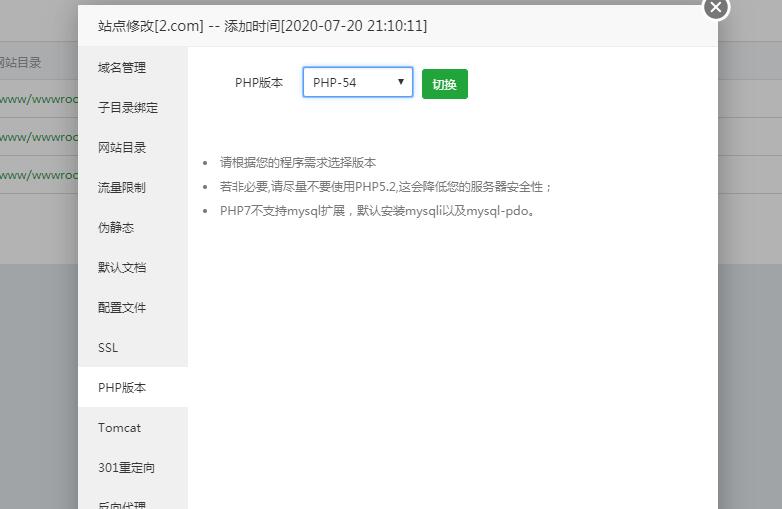Select the PHP版本 sidebar tab
Image resolution: width=782 pixels, height=509 pixels.
pyautogui.click(x=133, y=387)
